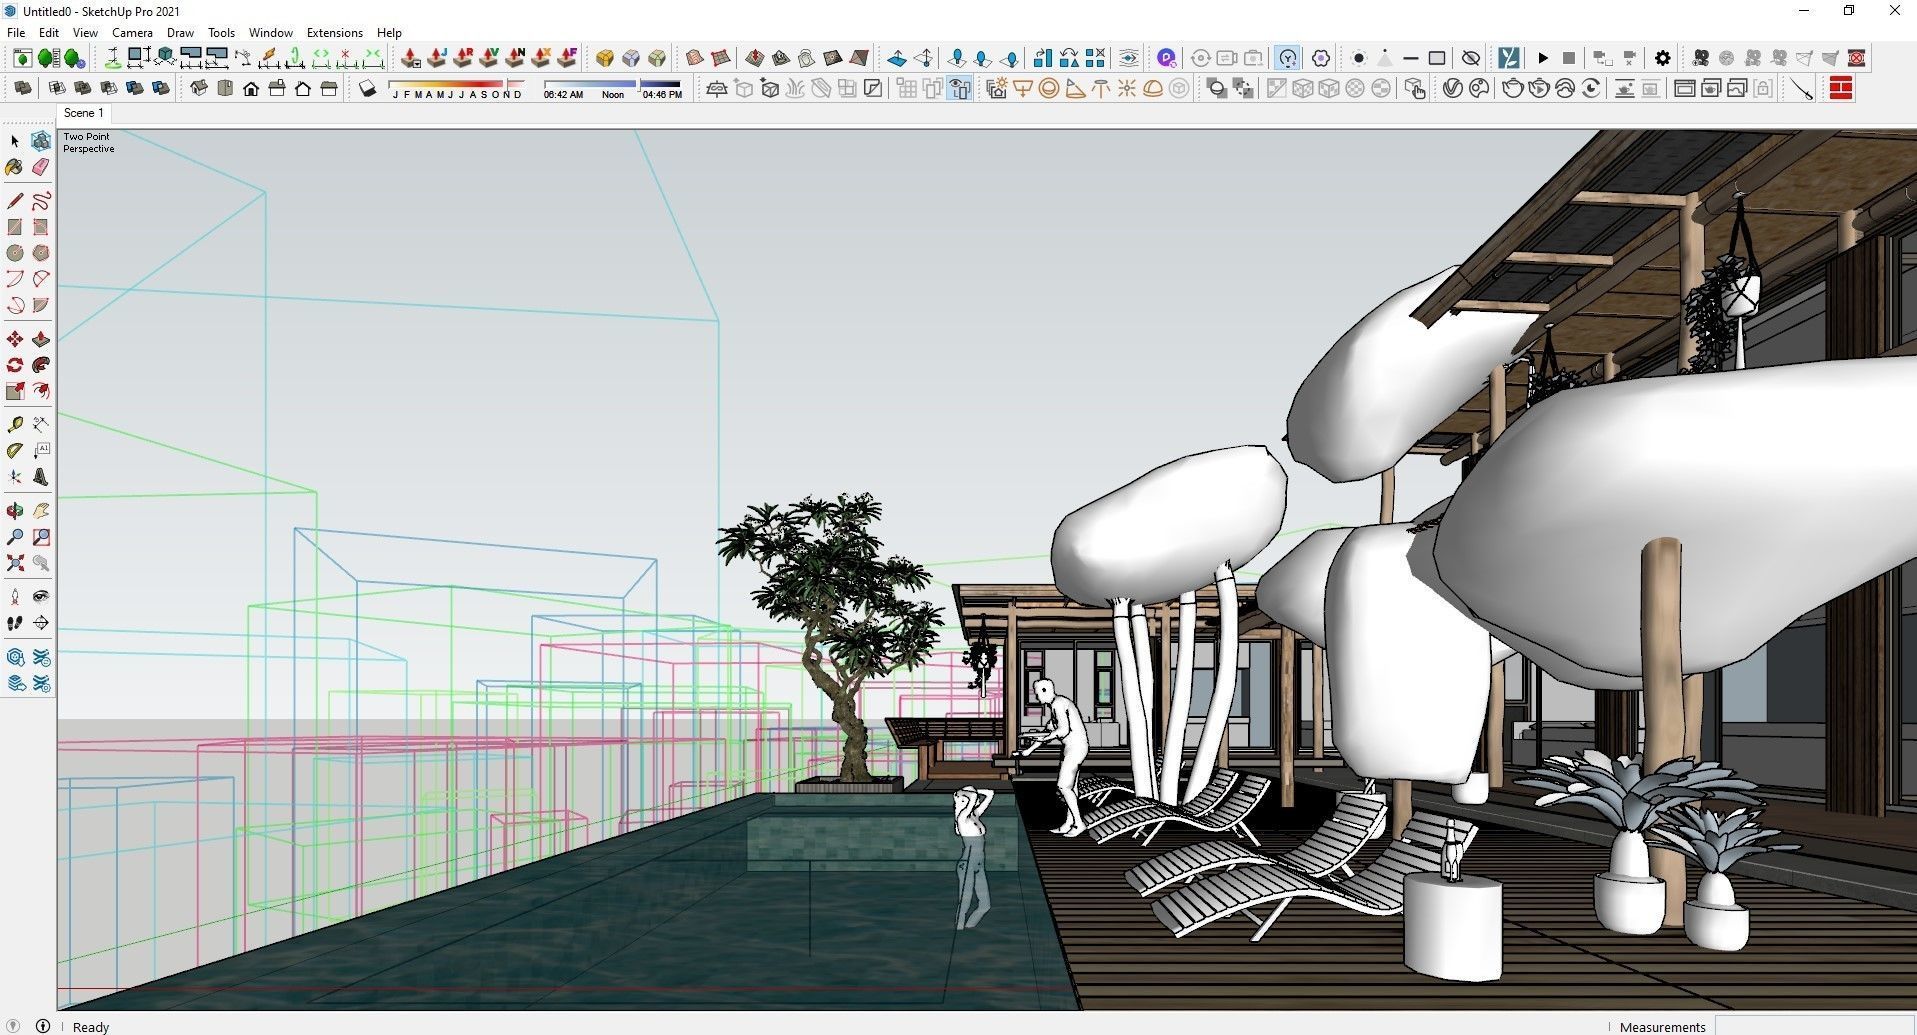Adjust the month shadow date slider
This screenshot has height=1035, width=1917.
457,88
